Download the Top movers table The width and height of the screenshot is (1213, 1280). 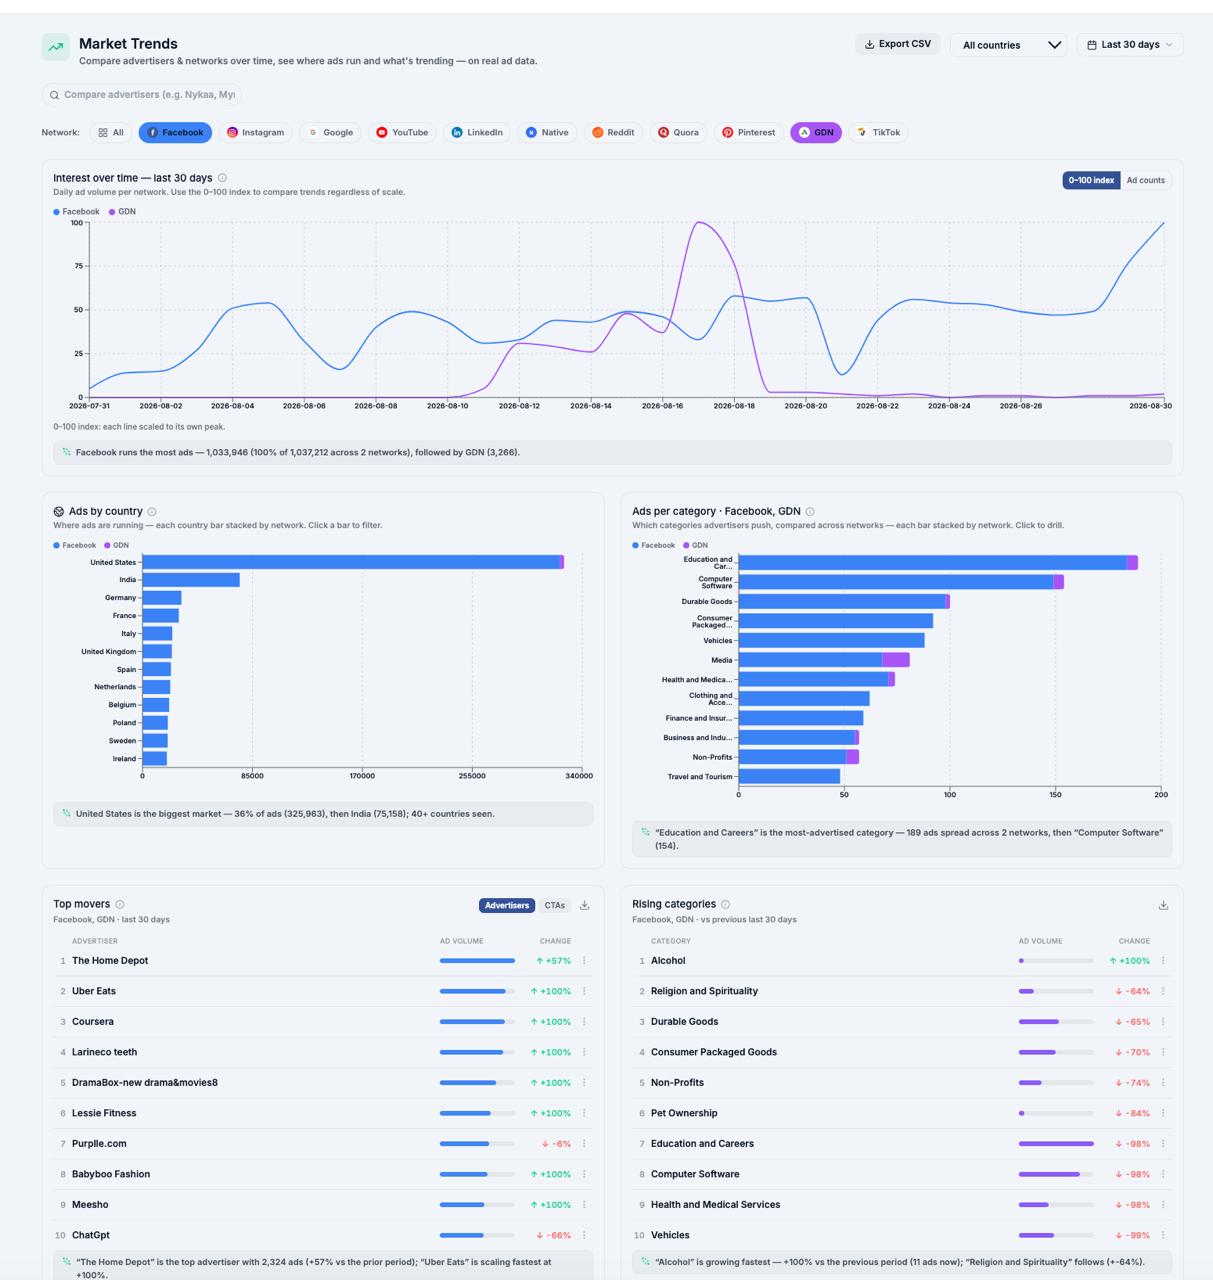[x=585, y=905]
